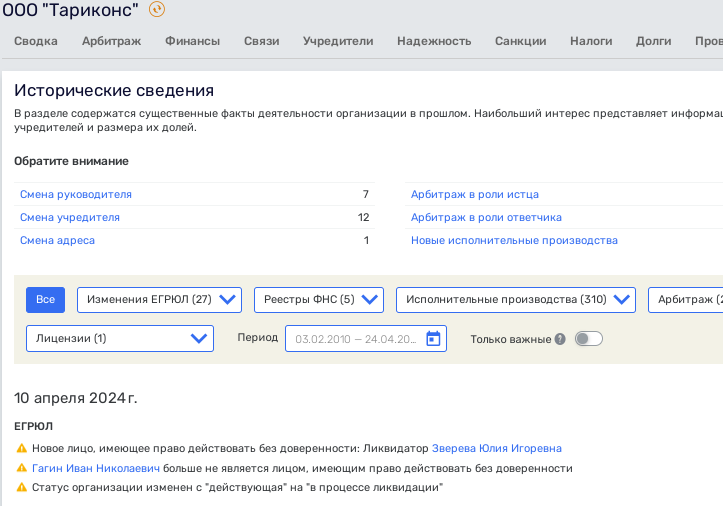Switch to the 'Арбитраж' tab
Viewport: 723px width, 506px height.
coord(111,41)
